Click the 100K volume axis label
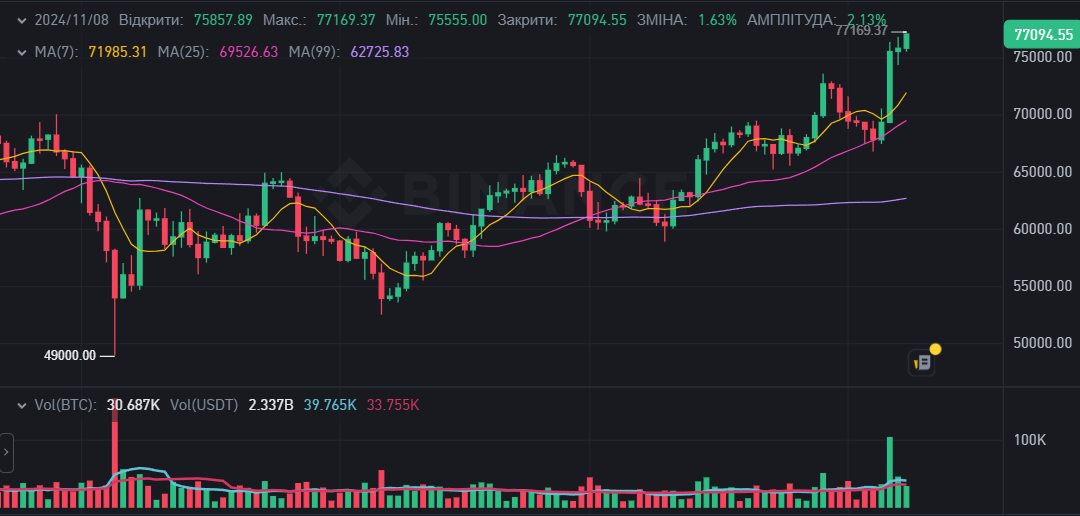The height and width of the screenshot is (516, 1080). [1029, 440]
